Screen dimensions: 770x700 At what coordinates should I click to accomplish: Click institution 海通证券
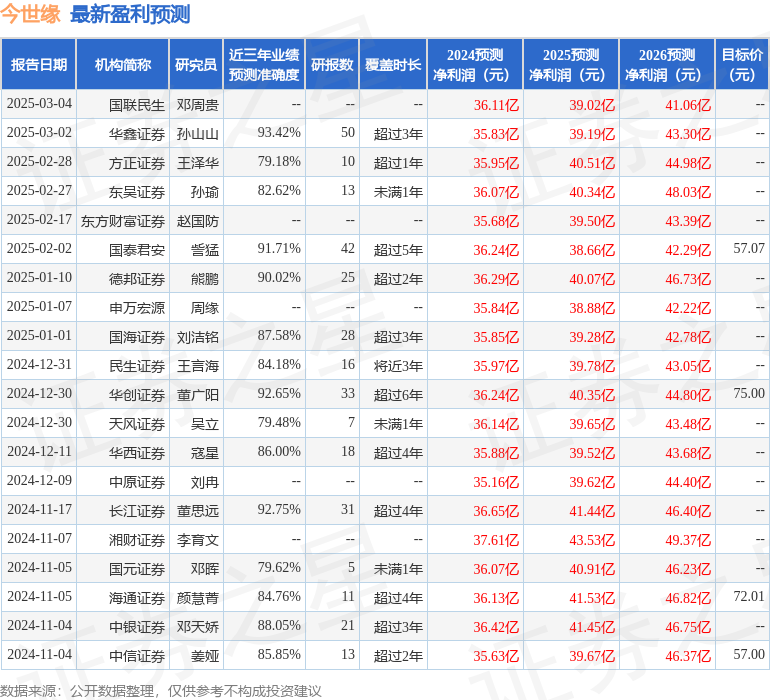(x=137, y=598)
